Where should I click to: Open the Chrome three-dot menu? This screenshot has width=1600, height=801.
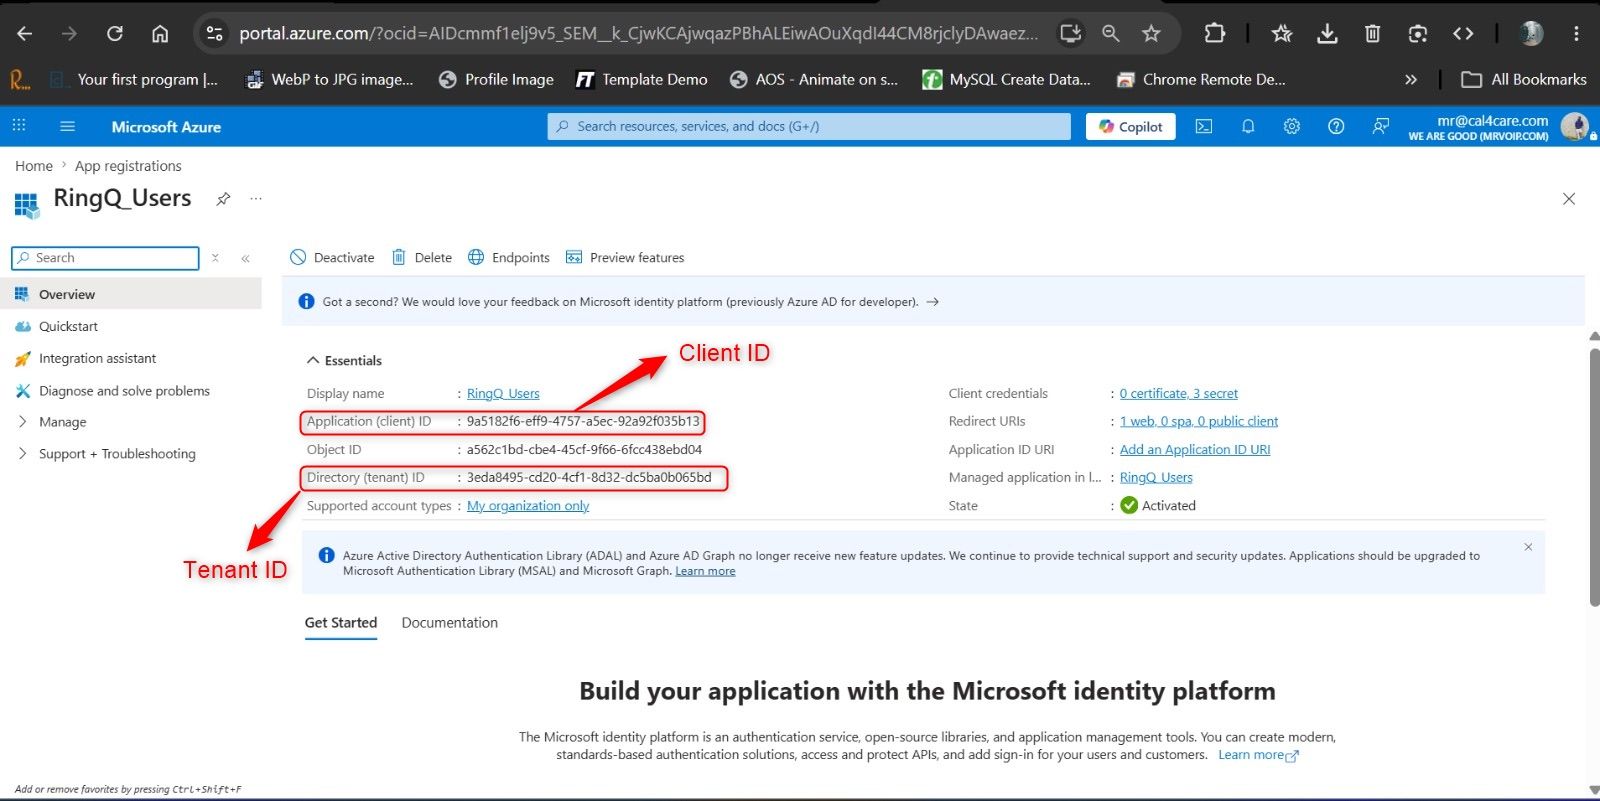[x=1576, y=33]
